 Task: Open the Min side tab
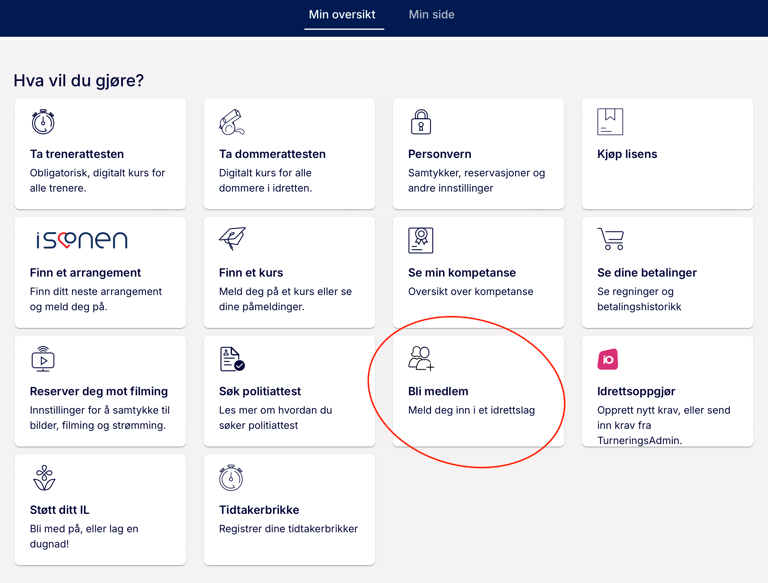(x=432, y=15)
